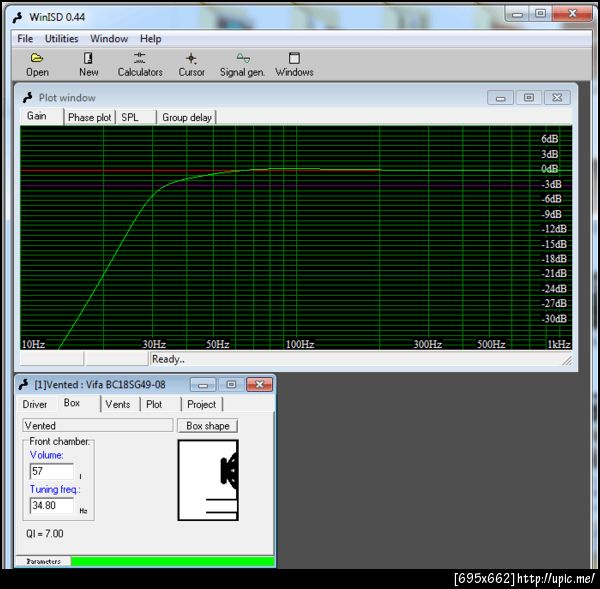Viewport: 600px width, 589px height.
Task: Minimize the Vented project window
Action: pos(203,385)
